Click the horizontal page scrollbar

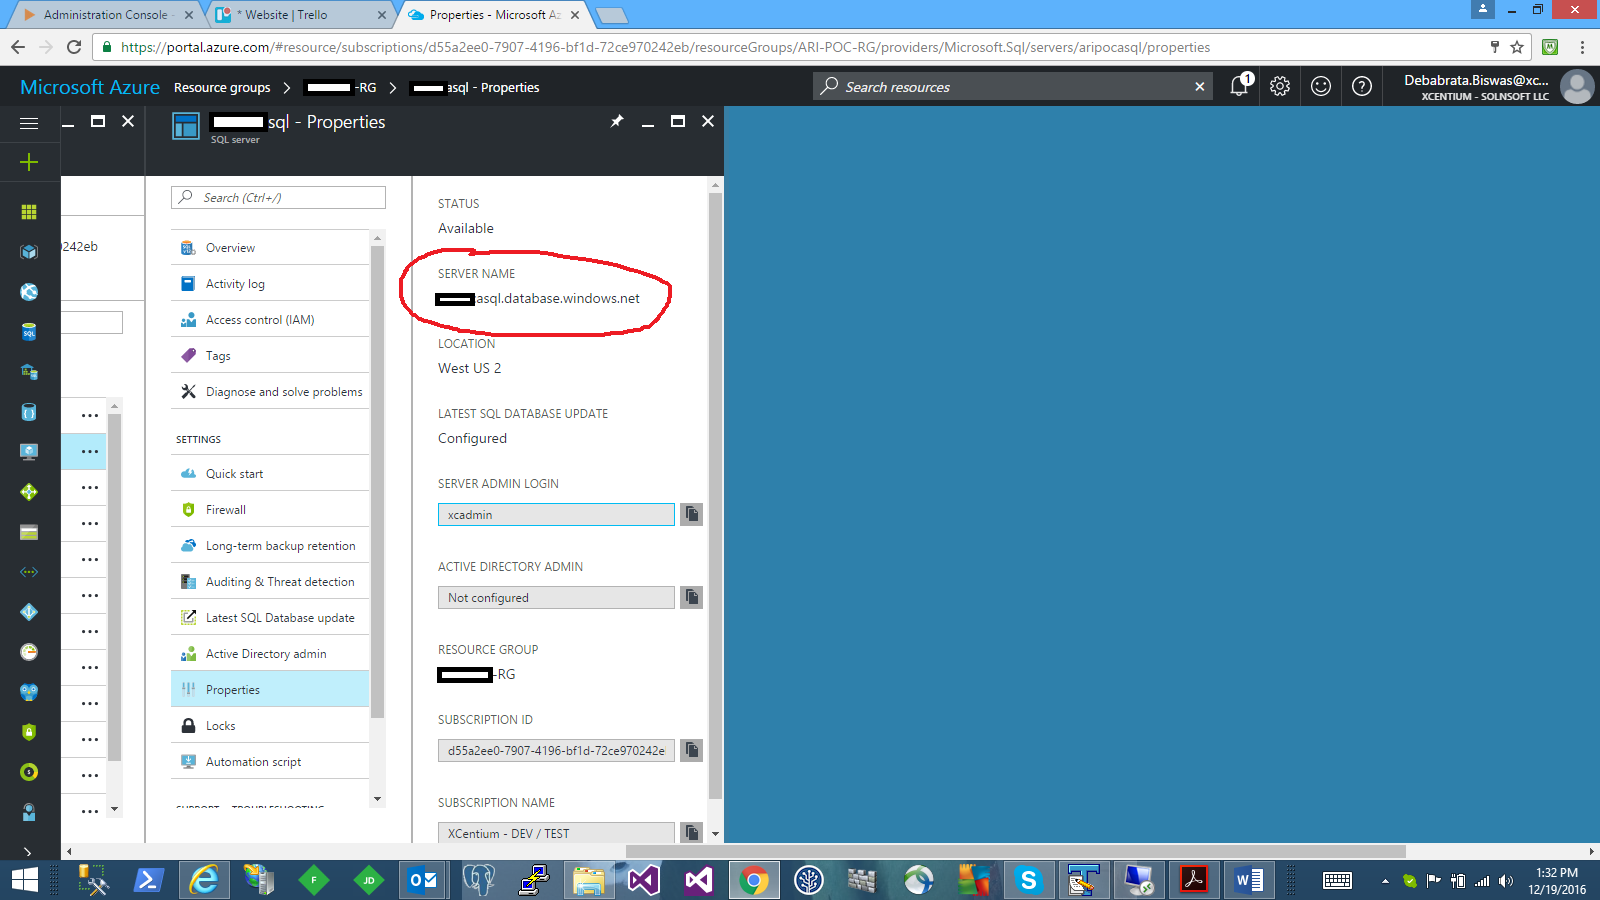[1015, 851]
